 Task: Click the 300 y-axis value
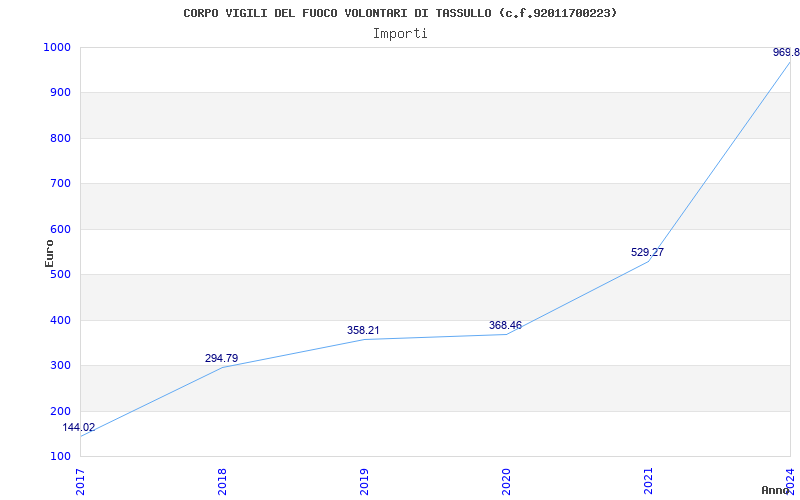pyautogui.click(x=60, y=366)
